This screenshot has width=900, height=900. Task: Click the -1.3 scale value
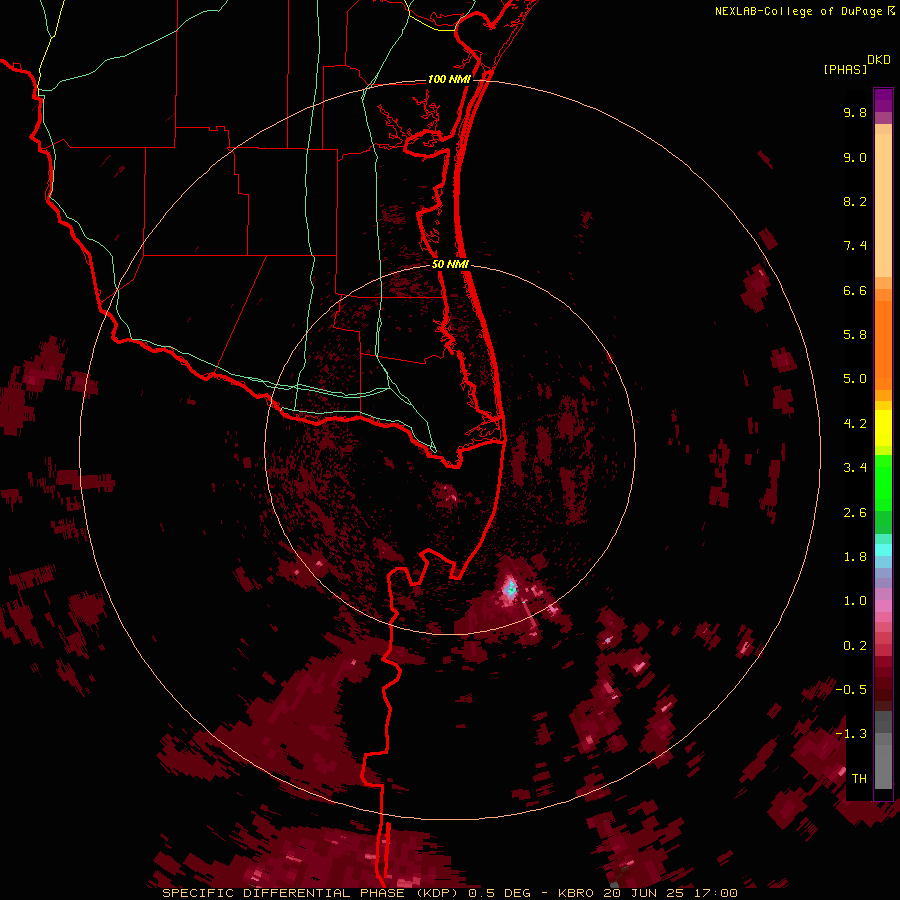[851, 734]
